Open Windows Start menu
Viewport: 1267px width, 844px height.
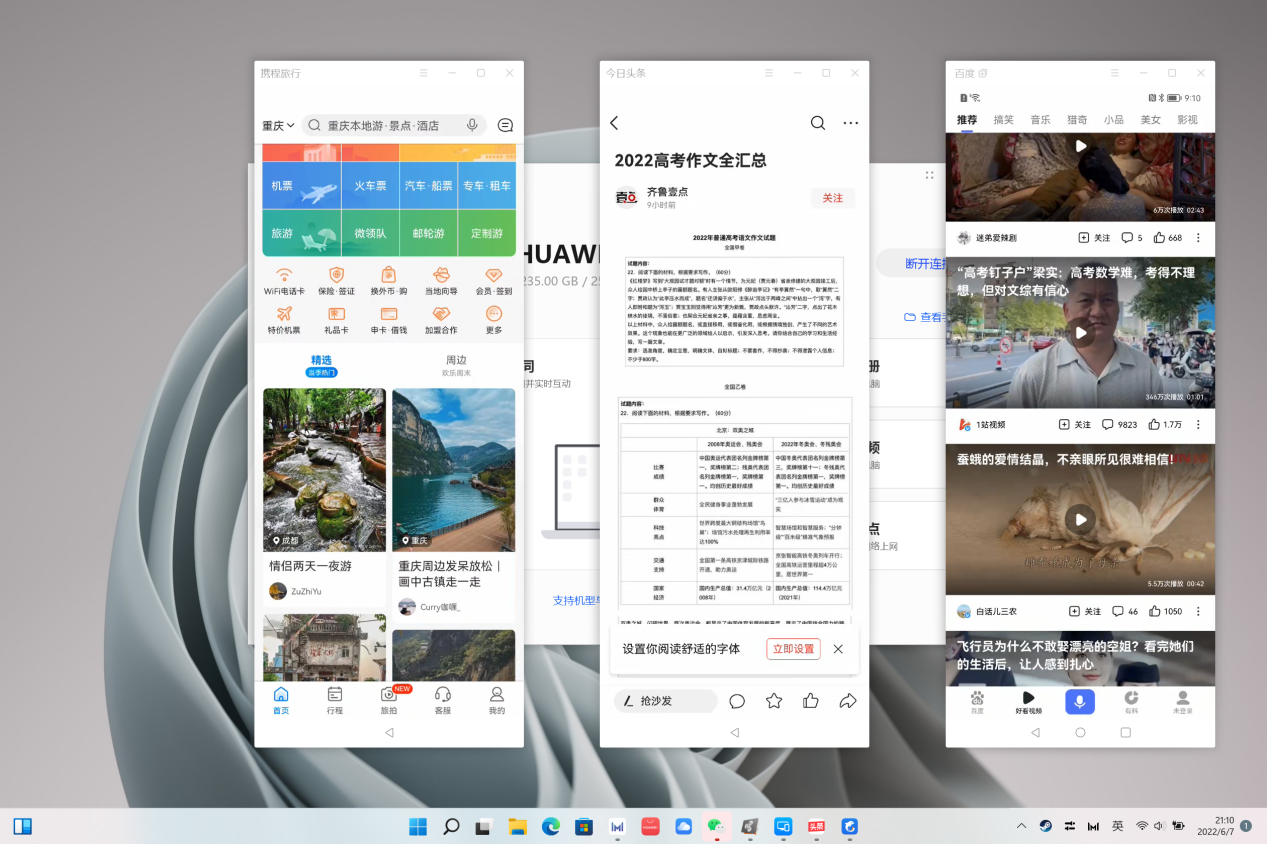click(418, 826)
